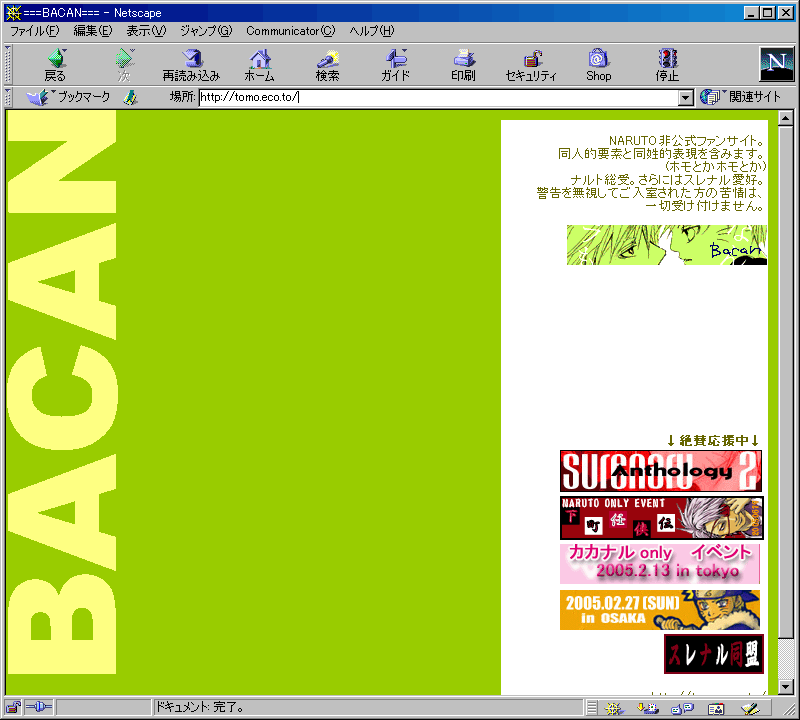
Task: Click the URL field showing http://tomo.eco.to/
Action: tap(439, 97)
